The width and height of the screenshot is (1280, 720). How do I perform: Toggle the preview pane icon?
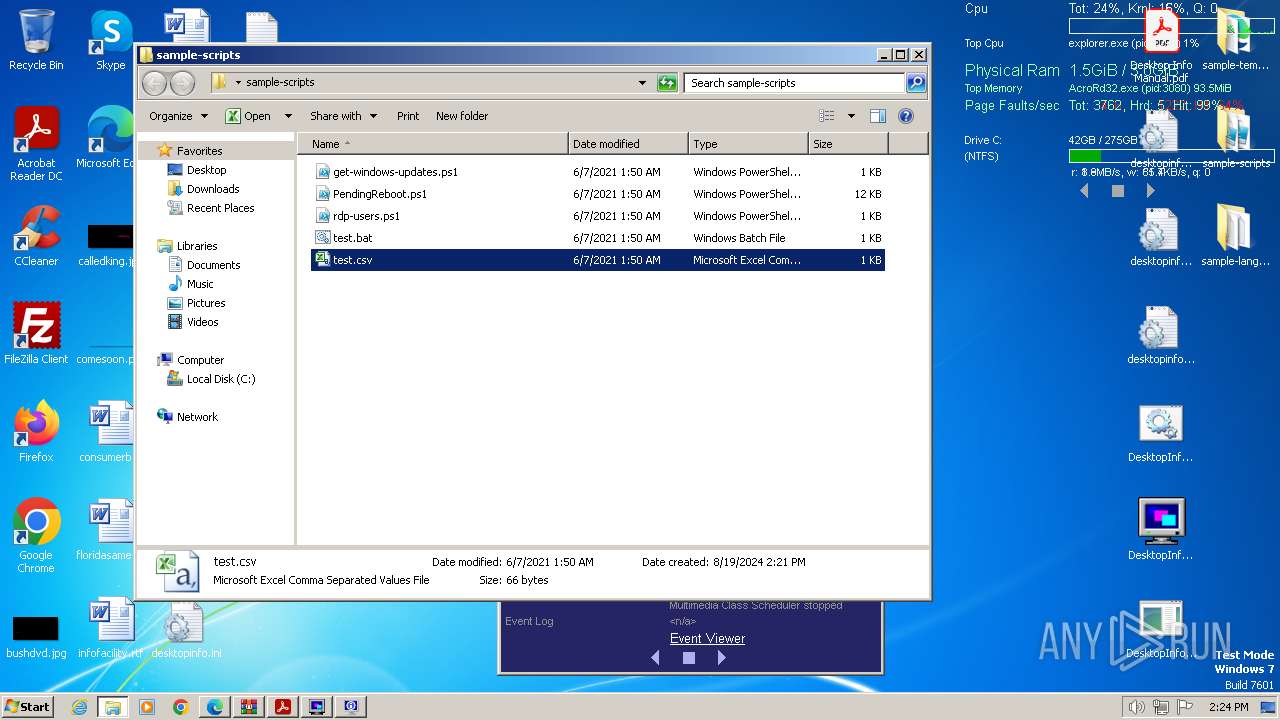(877, 116)
